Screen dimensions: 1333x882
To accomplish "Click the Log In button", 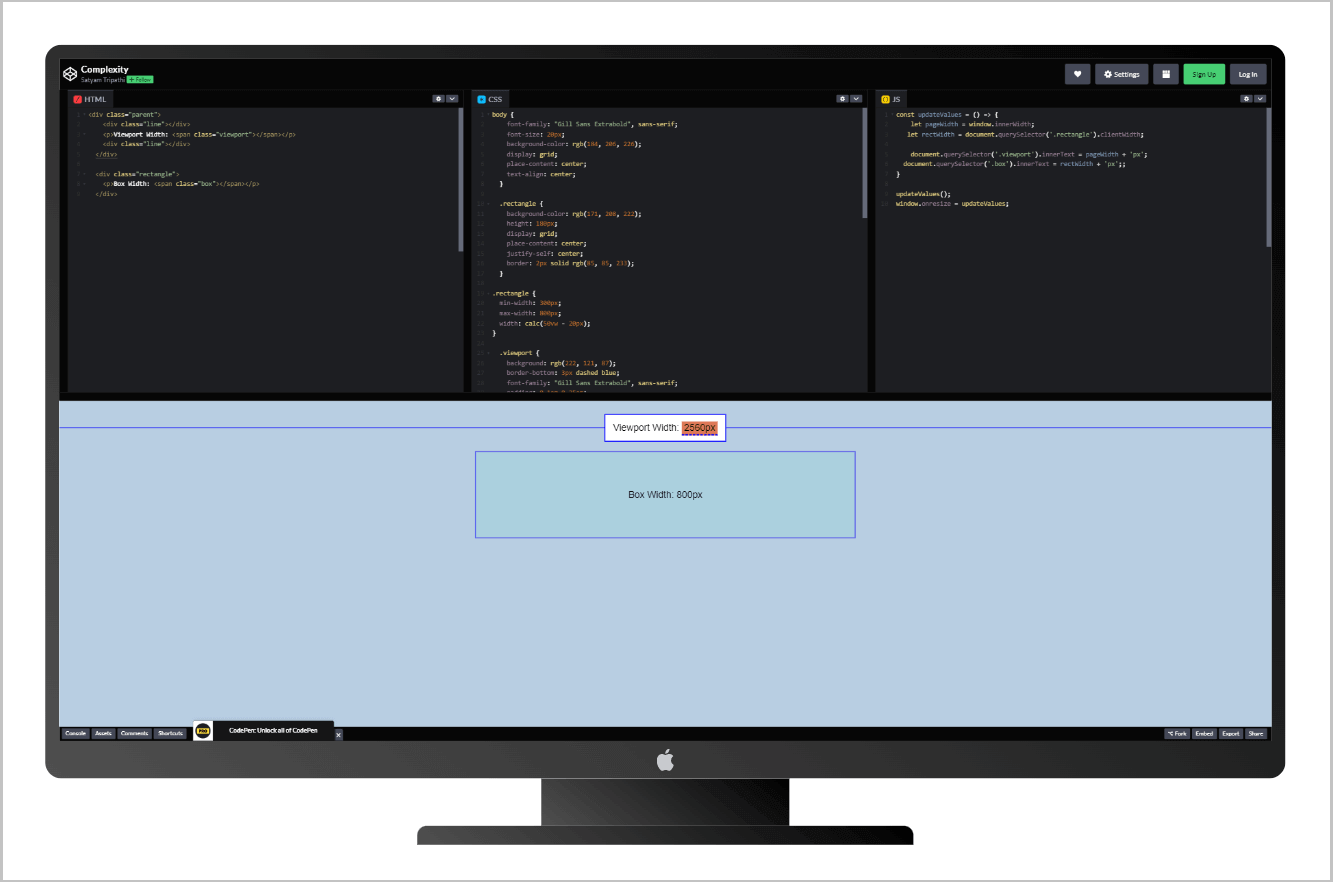I will (1248, 74).
